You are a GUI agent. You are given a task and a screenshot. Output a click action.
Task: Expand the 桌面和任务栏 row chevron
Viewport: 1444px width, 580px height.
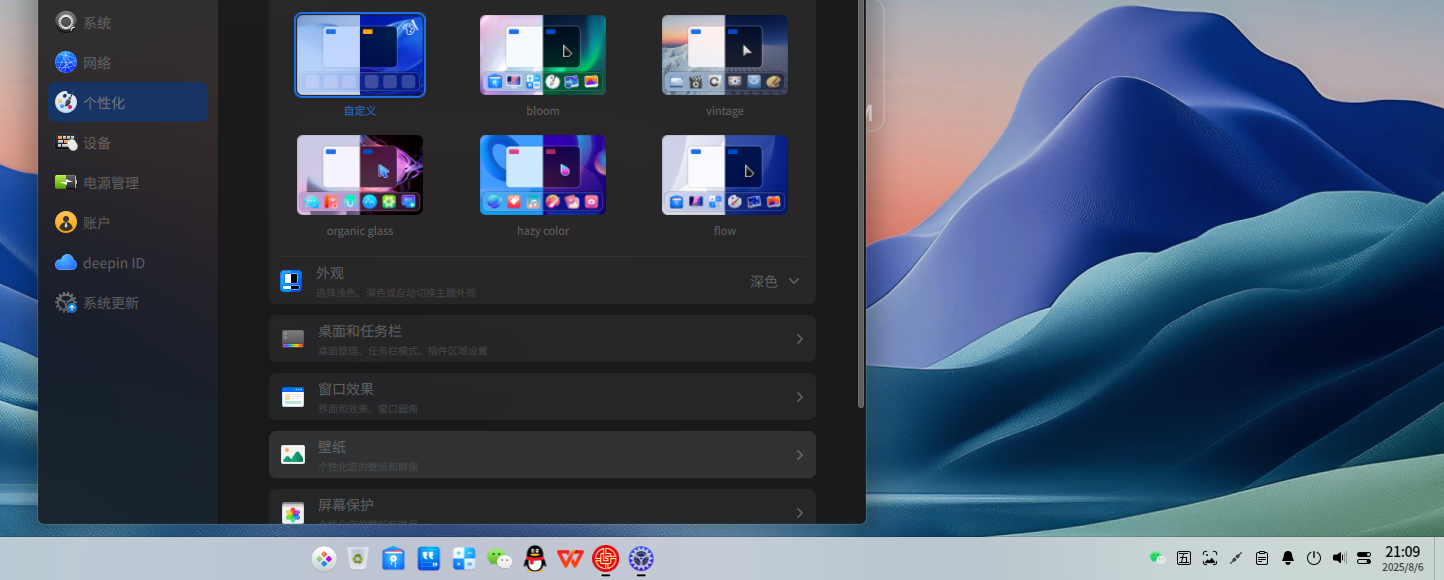pyautogui.click(x=800, y=339)
